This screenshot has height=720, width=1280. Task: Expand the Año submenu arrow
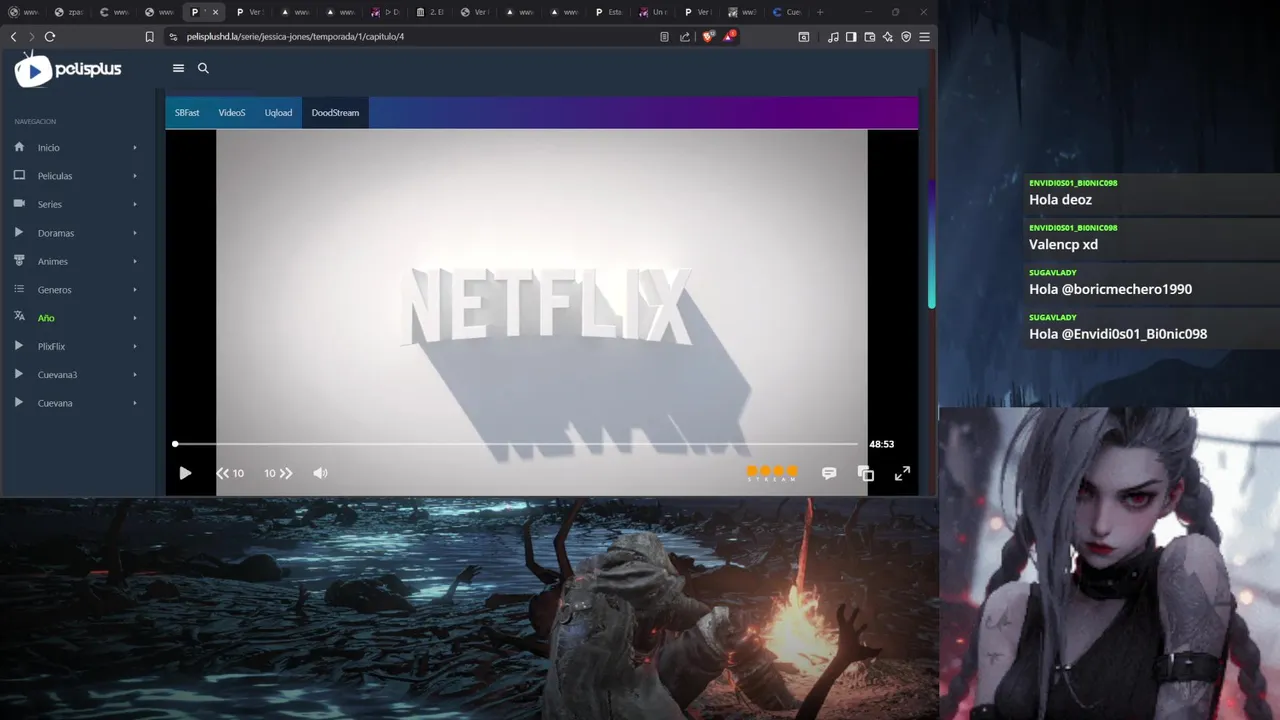(x=135, y=318)
